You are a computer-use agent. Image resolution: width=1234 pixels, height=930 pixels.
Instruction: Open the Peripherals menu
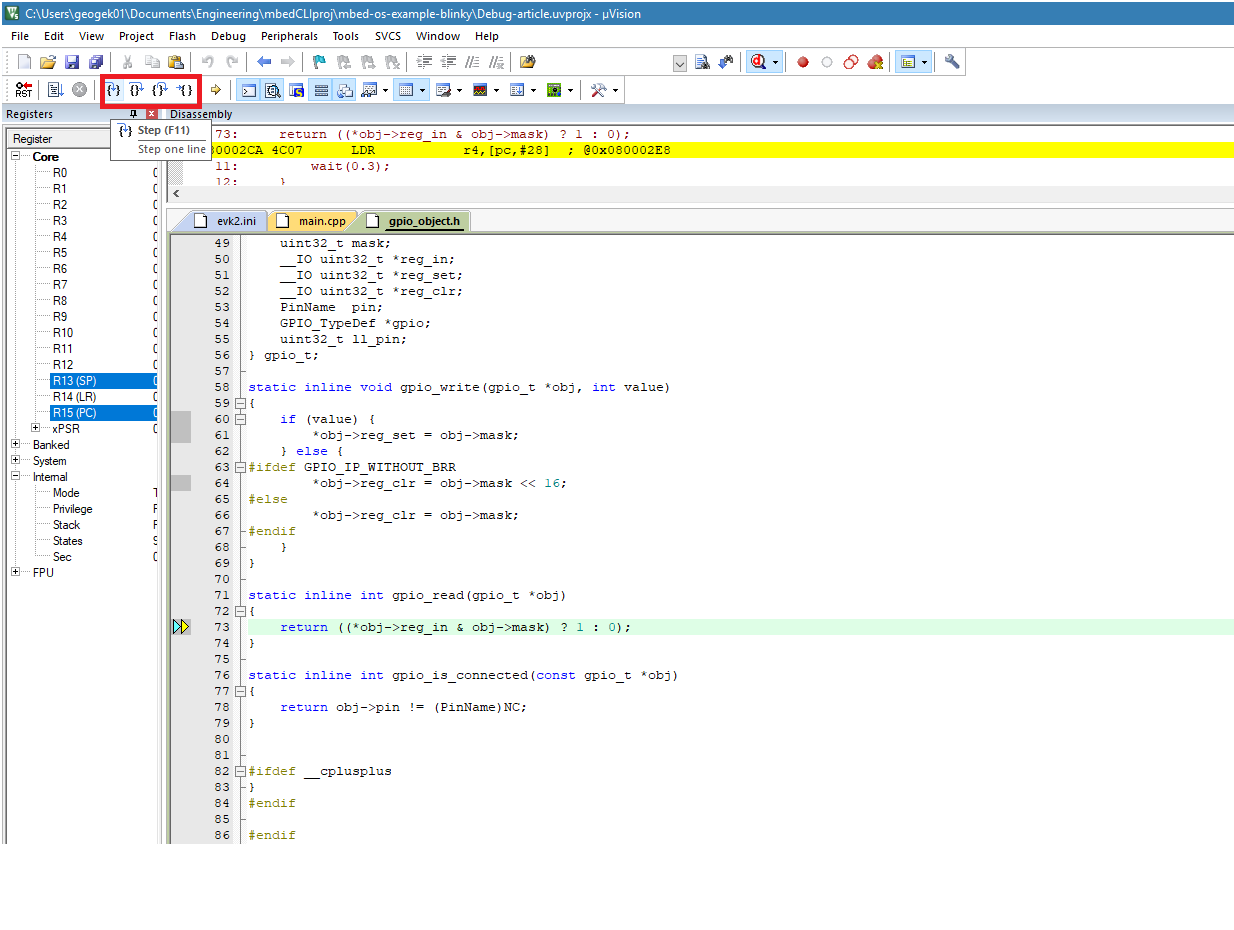pyautogui.click(x=289, y=36)
